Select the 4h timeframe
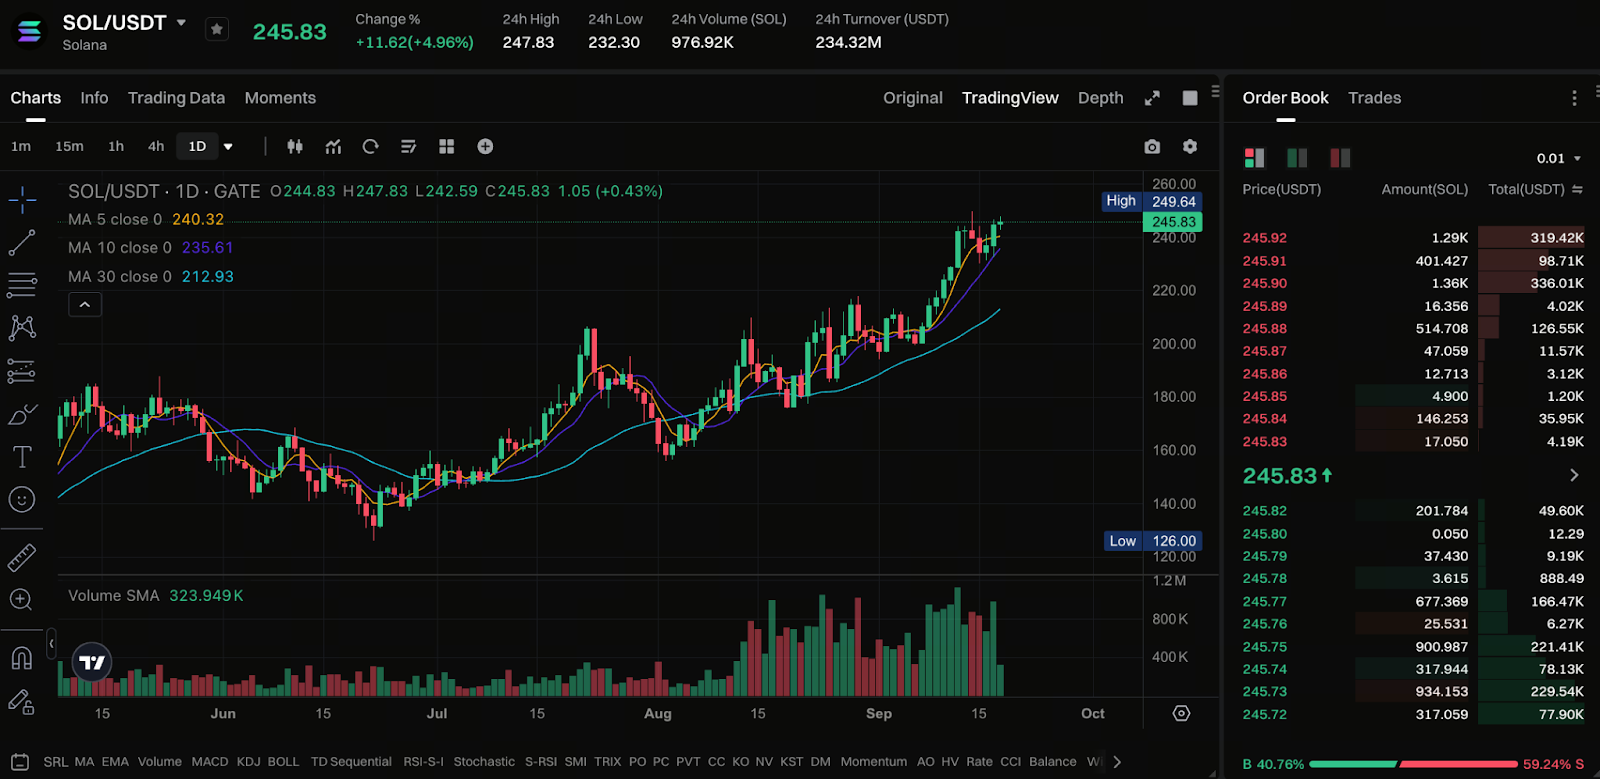 (x=156, y=146)
